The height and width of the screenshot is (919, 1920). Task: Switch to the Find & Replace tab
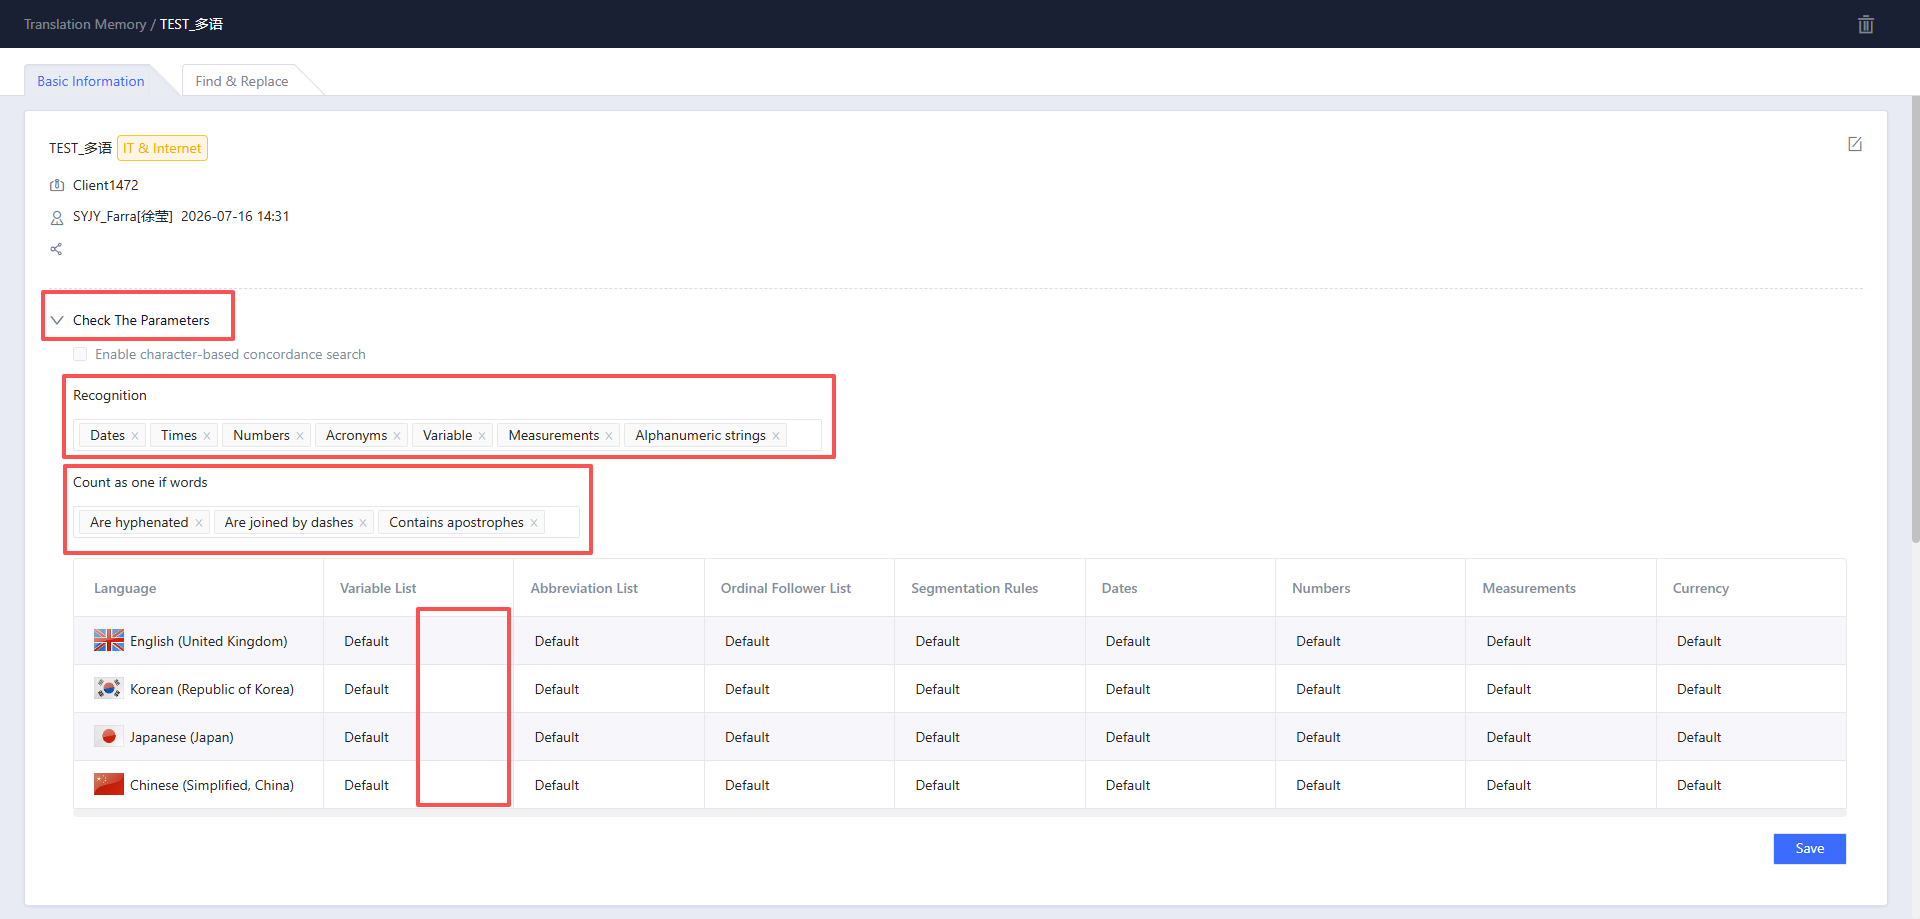tap(242, 81)
